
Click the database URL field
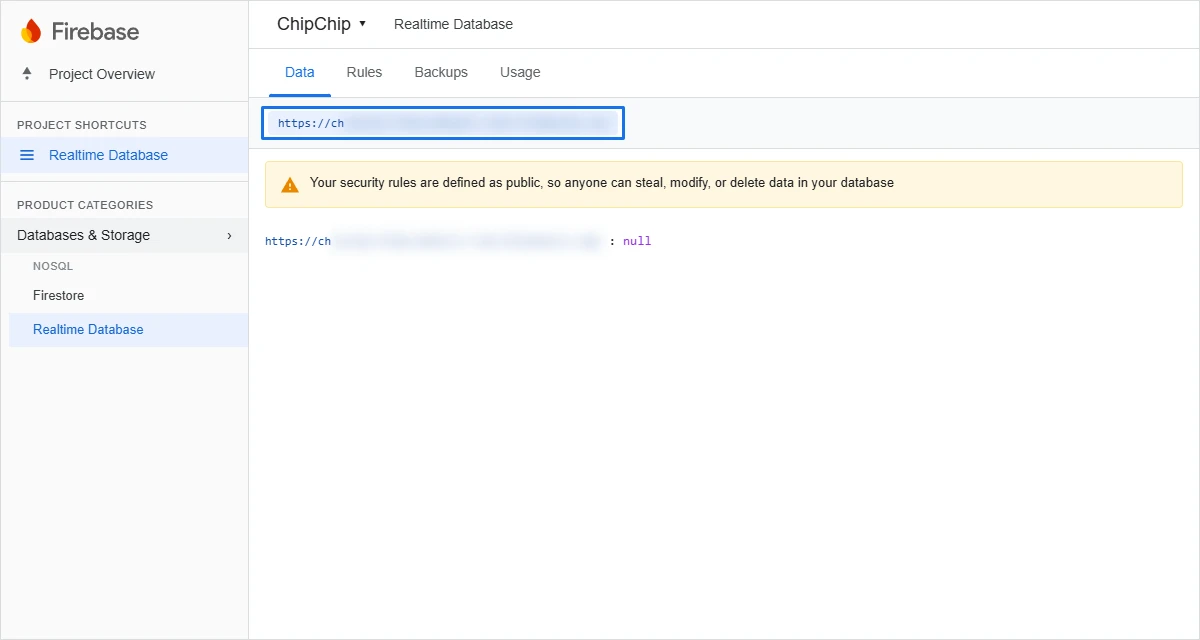click(443, 123)
